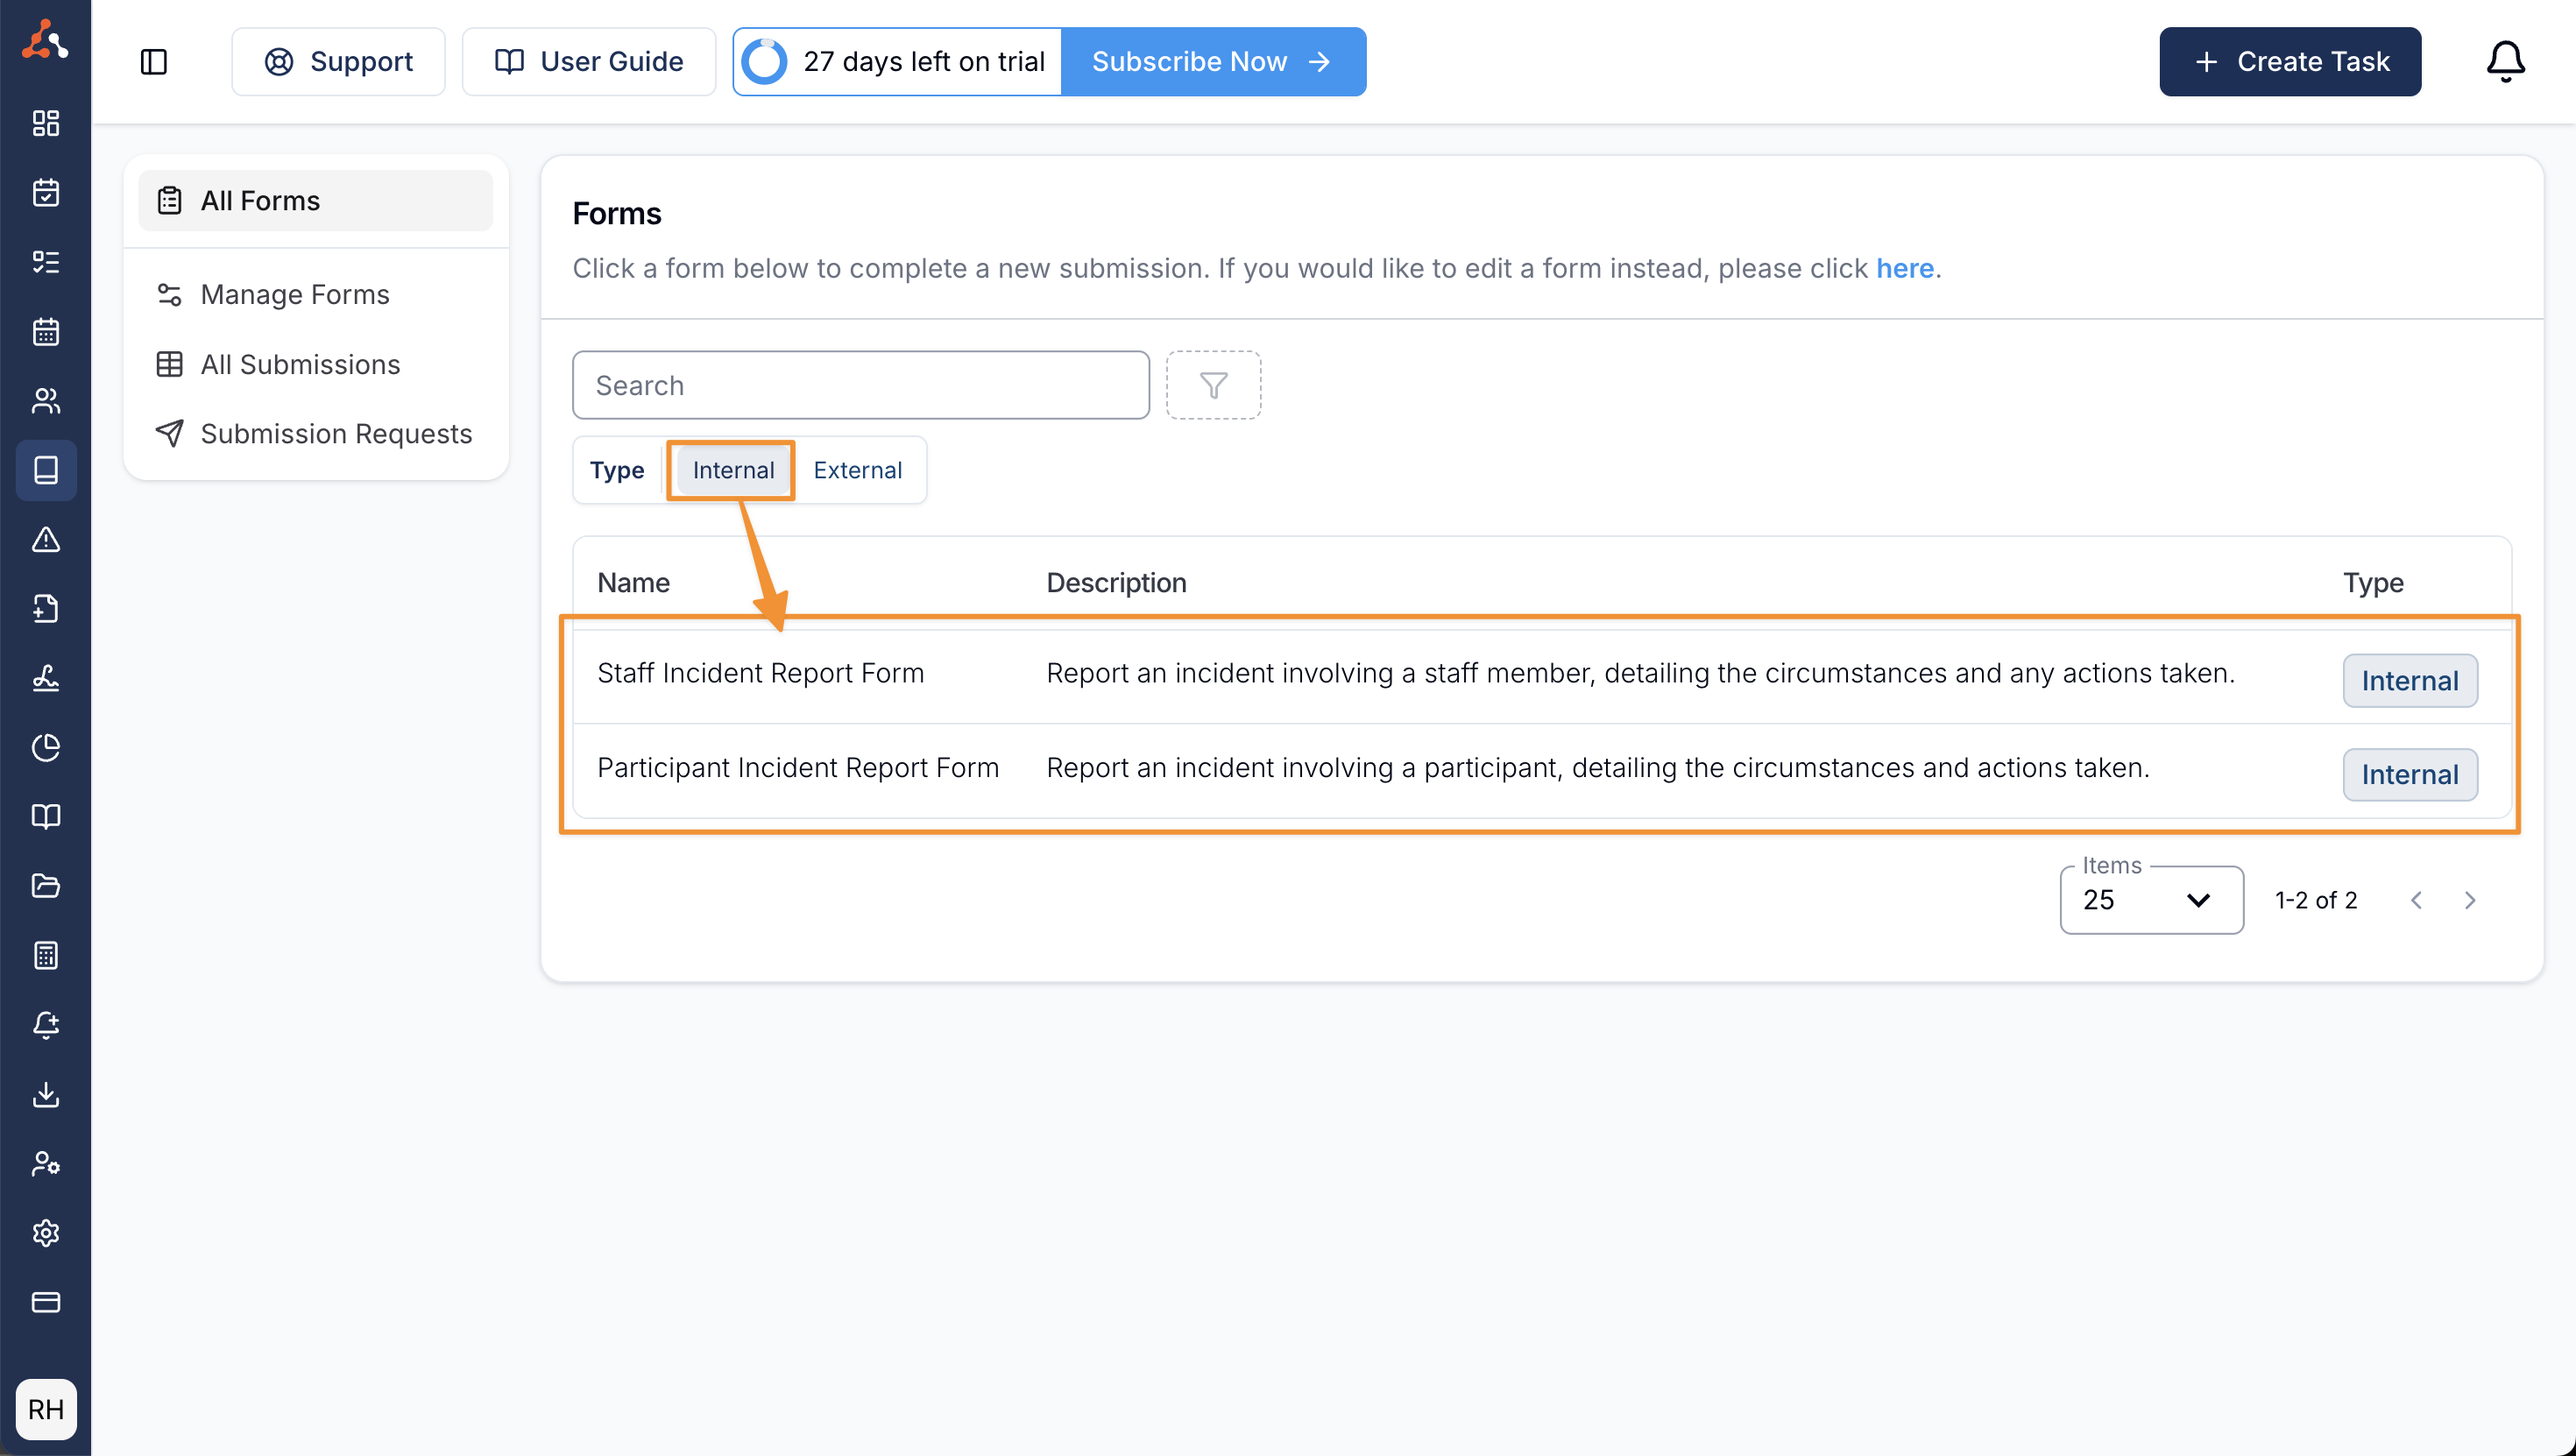The height and width of the screenshot is (1456, 2576).
Task: Select Manage Forms in the side menu
Action: pyautogui.click(x=315, y=294)
